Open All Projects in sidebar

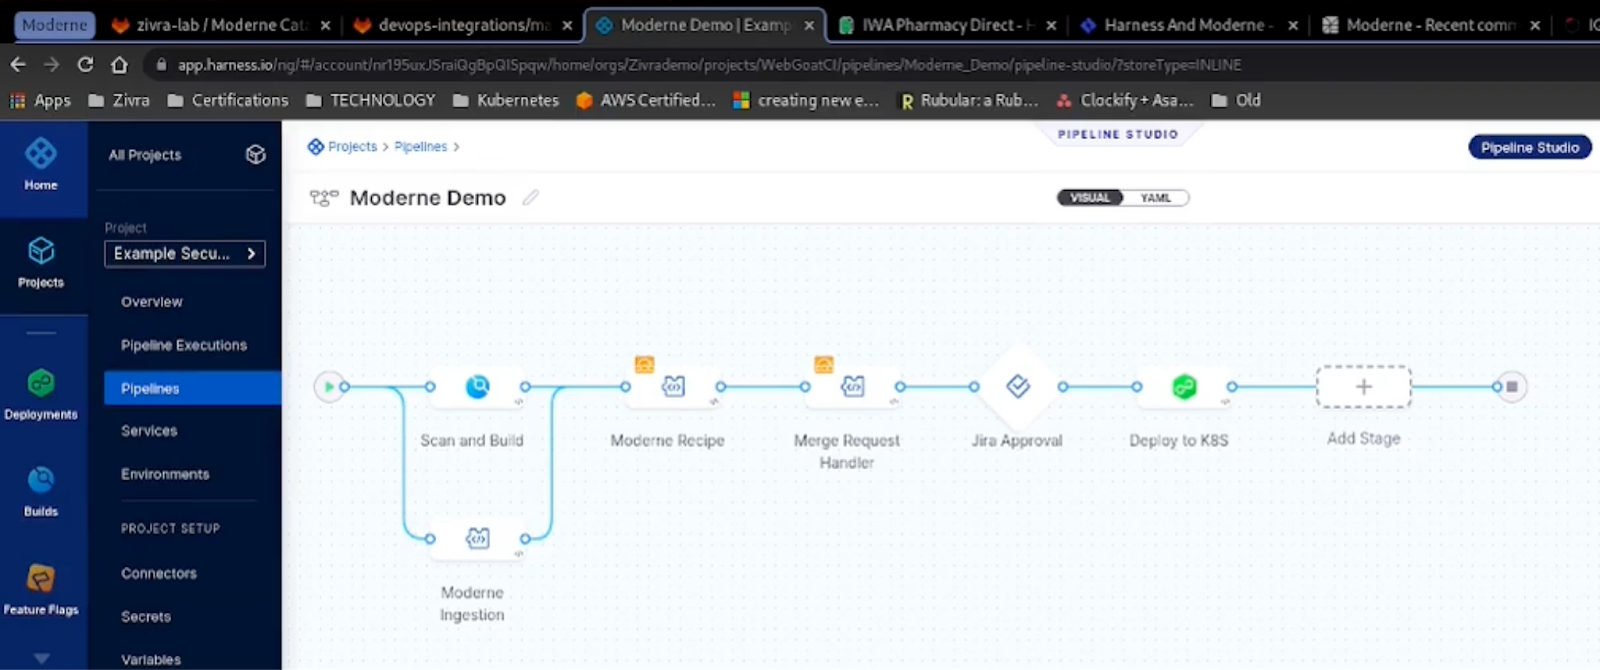[x=145, y=155]
